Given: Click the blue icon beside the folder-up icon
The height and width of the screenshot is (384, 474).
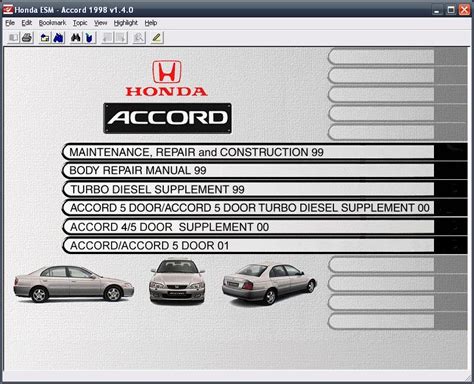Looking at the screenshot, I should coord(58,38).
